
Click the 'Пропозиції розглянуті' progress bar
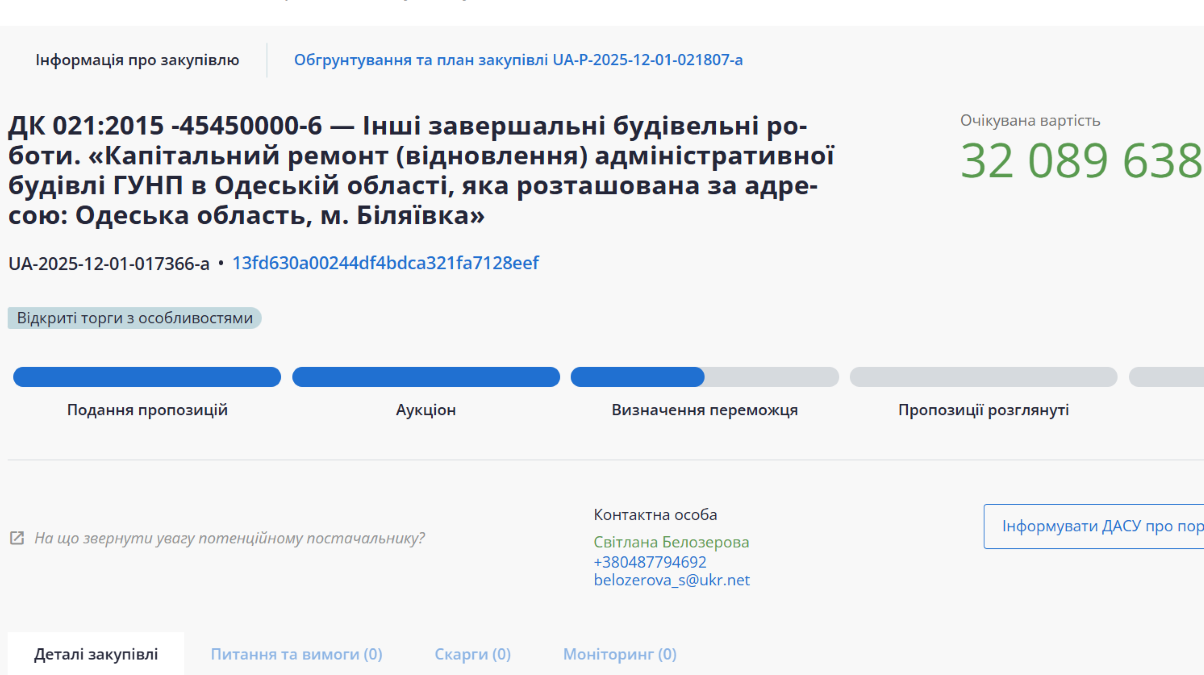[x=983, y=377]
